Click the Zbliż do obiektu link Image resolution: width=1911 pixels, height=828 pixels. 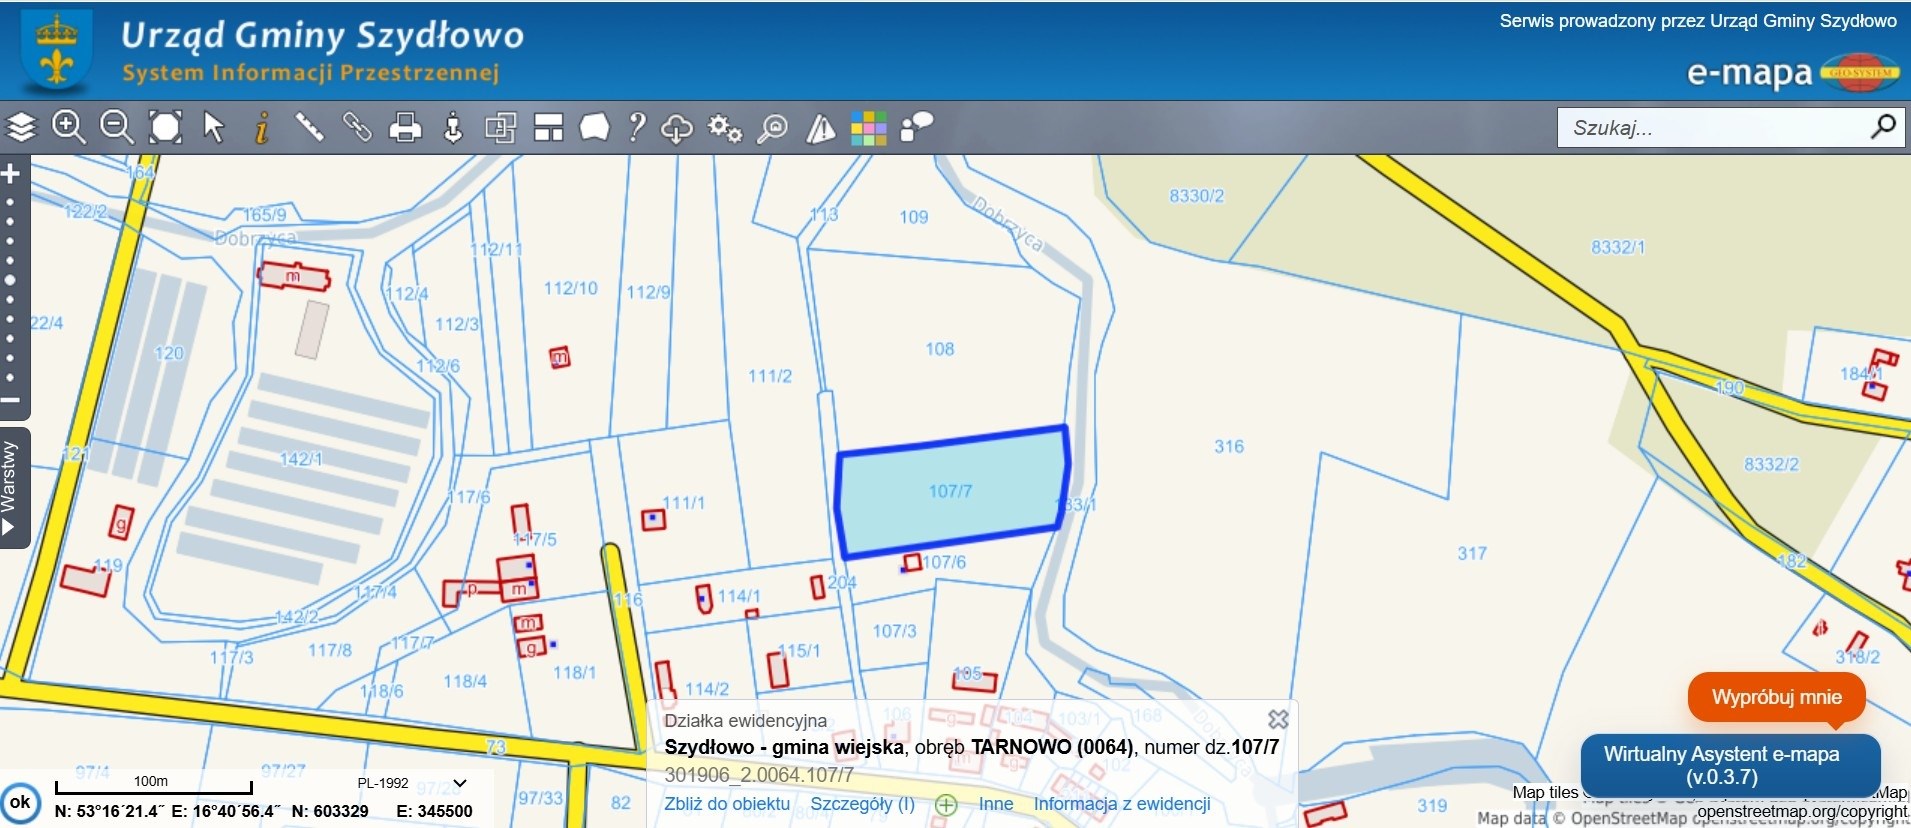click(727, 804)
